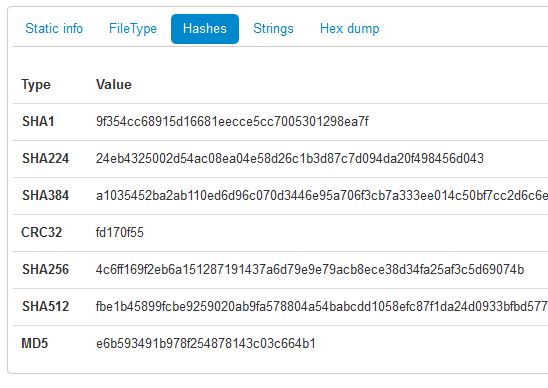Click the Type column header
The image size is (548, 388).
pyautogui.click(x=36, y=85)
